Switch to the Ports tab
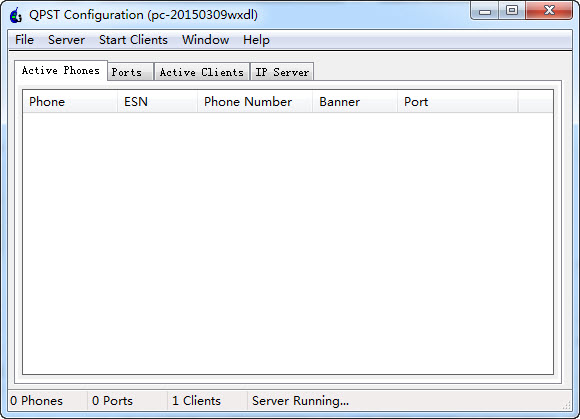Viewport: 580px width, 419px height. click(130, 72)
